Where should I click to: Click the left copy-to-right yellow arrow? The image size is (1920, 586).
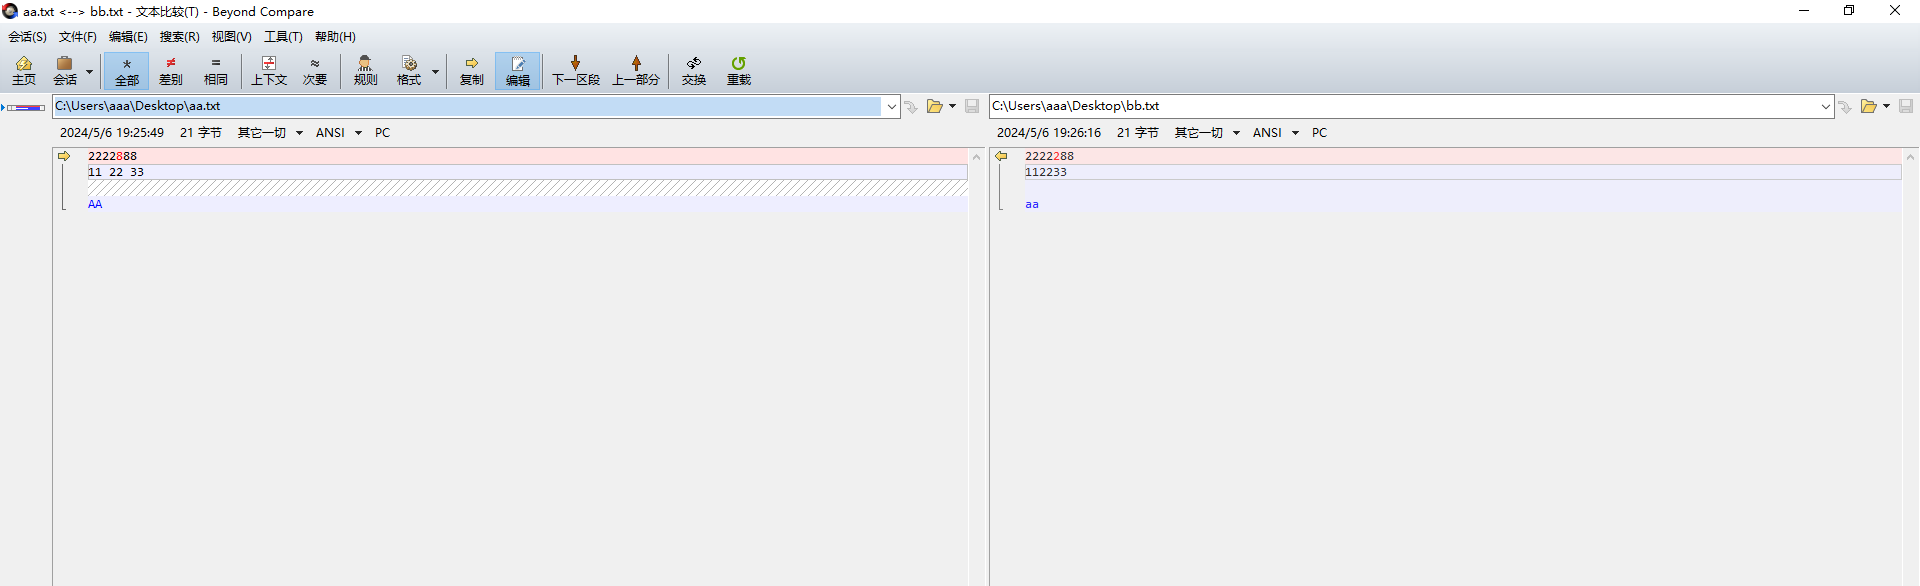64,156
